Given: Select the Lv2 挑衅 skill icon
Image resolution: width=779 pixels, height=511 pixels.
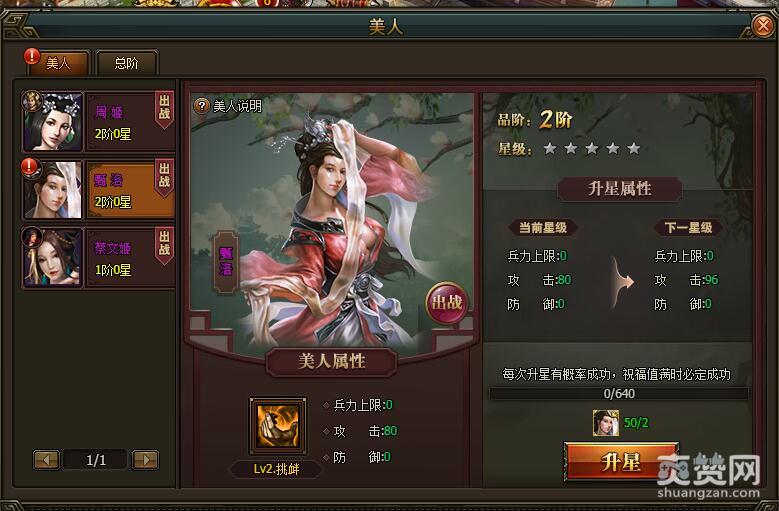Looking at the screenshot, I should point(278,426).
